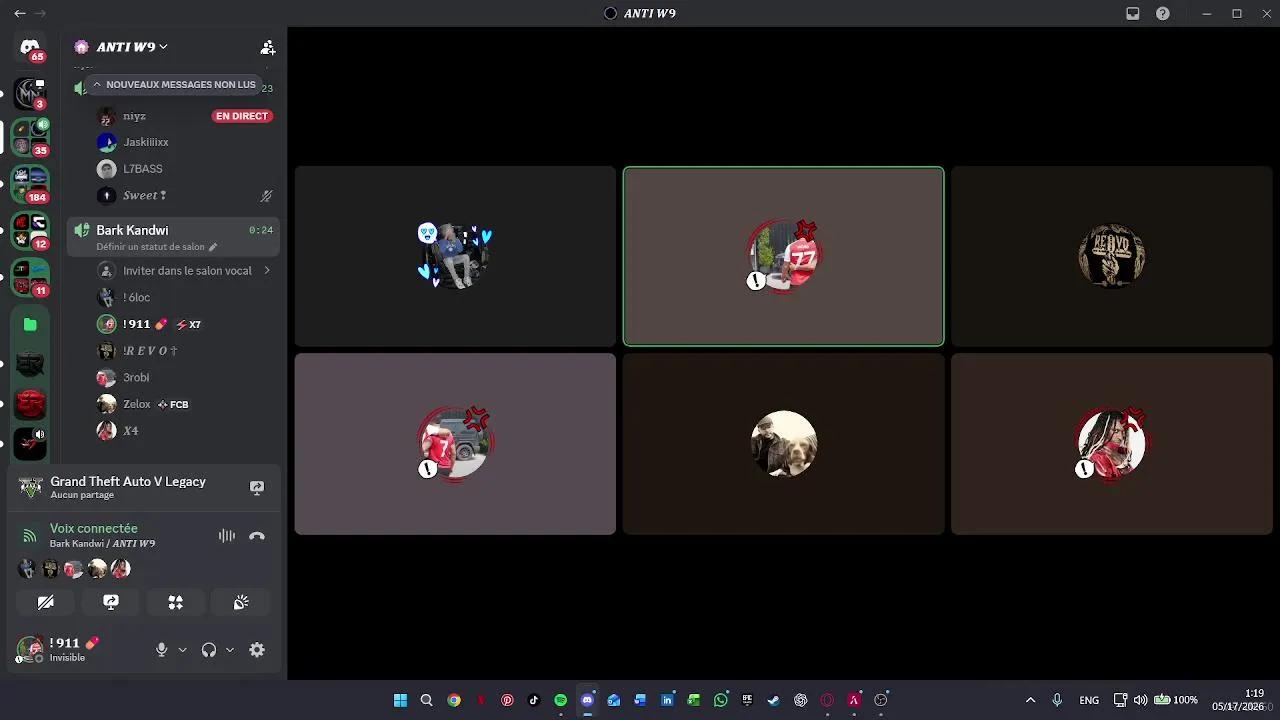Expand the microphone input options chevron

(182, 650)
